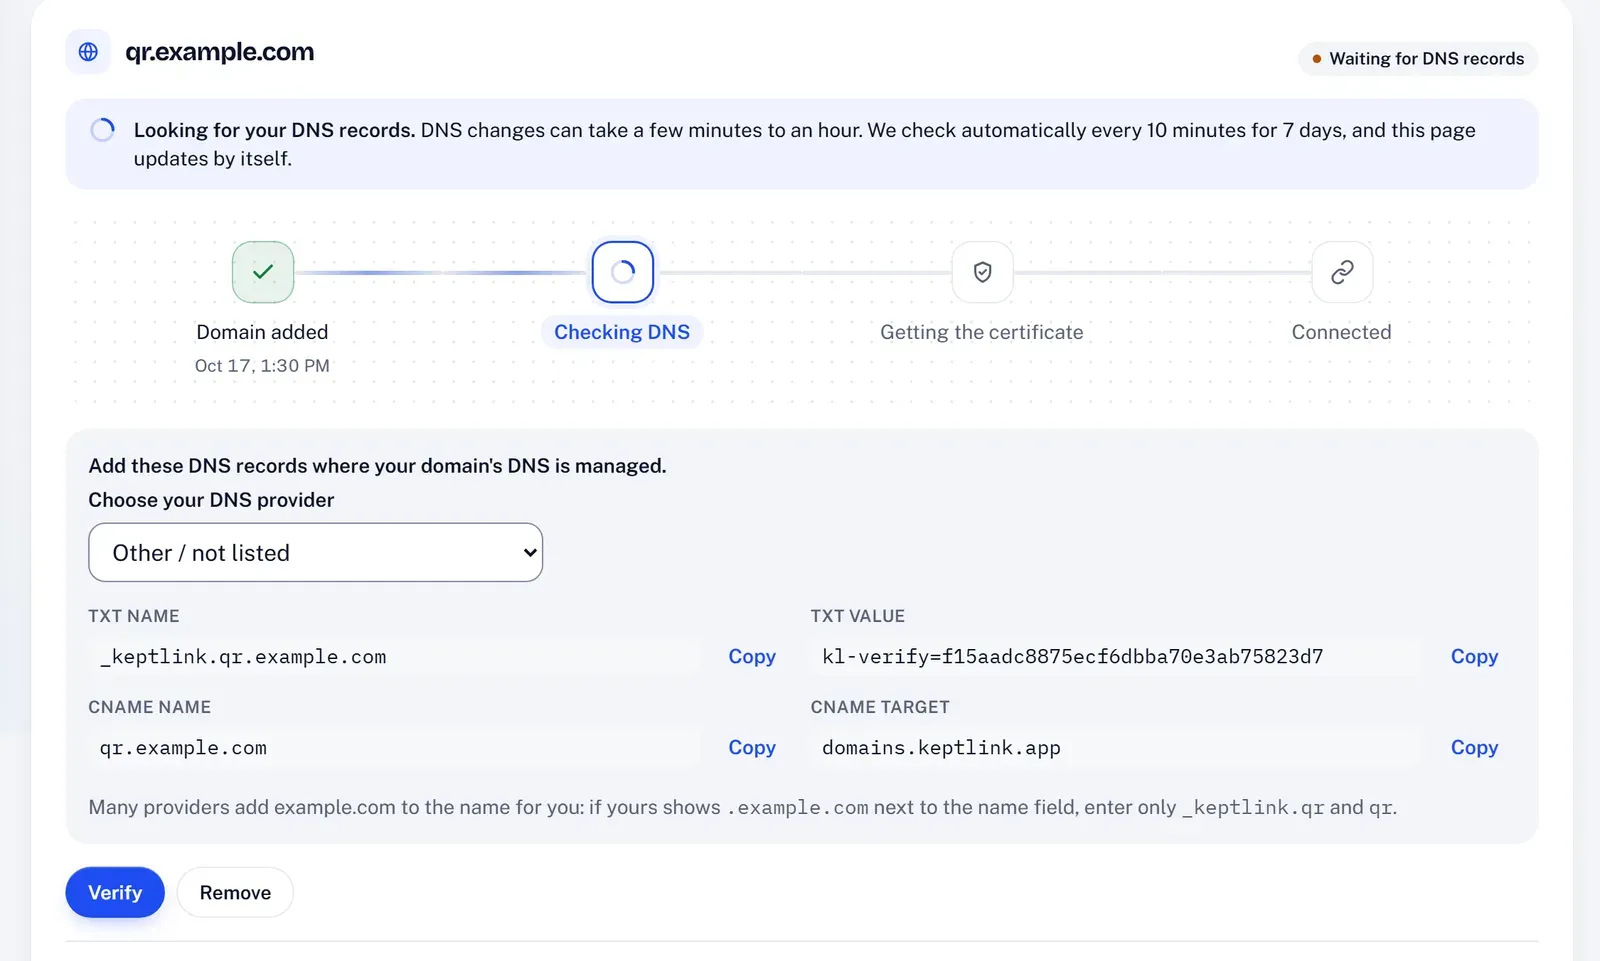Select the _keptlink.qr.example.com text

tap(243, 657)
